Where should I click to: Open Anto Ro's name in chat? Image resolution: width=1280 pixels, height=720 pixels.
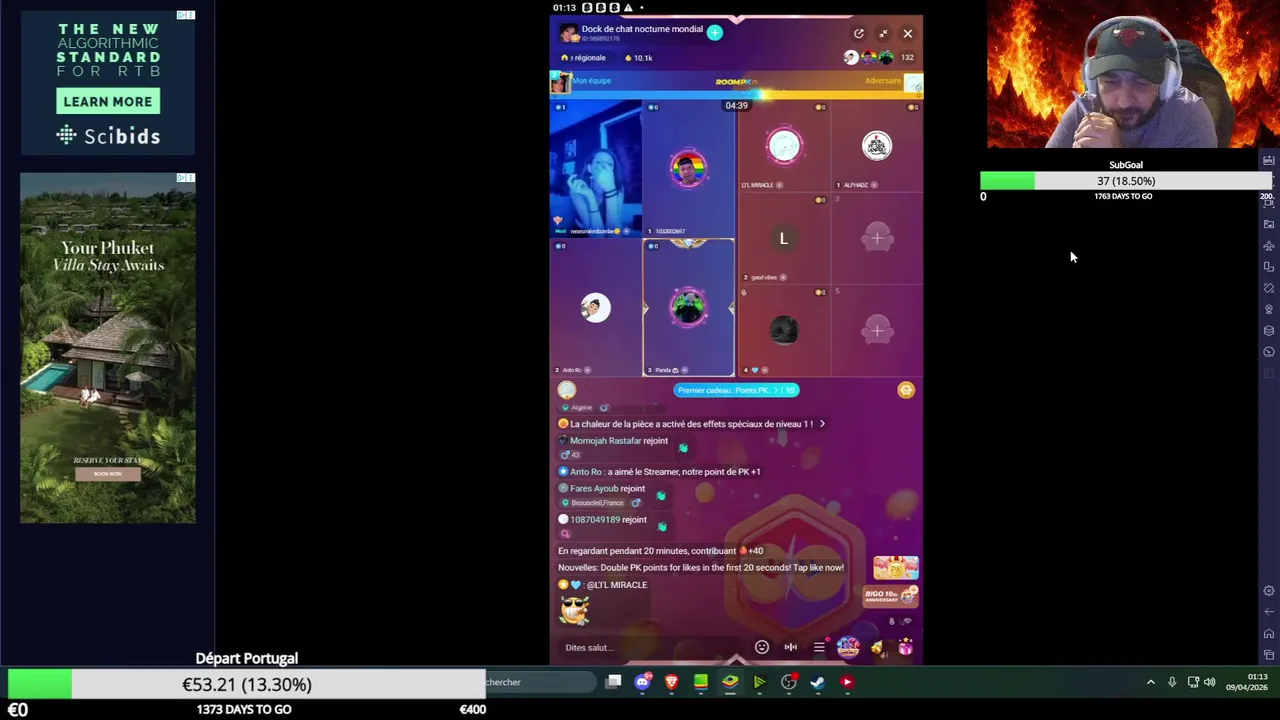pos(586,472)
